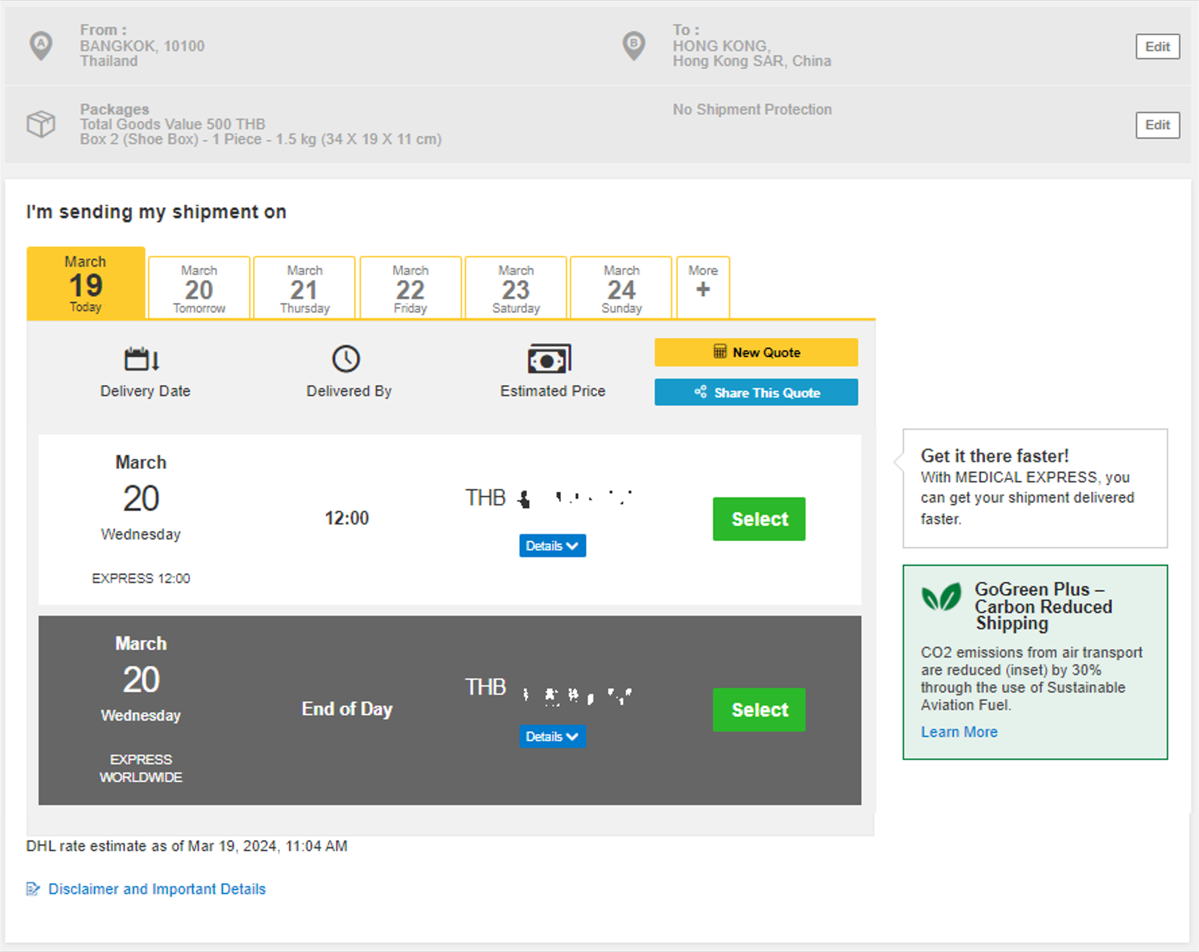
Task: Click the Delivery Date calendar icon
Action: (141, 359)
